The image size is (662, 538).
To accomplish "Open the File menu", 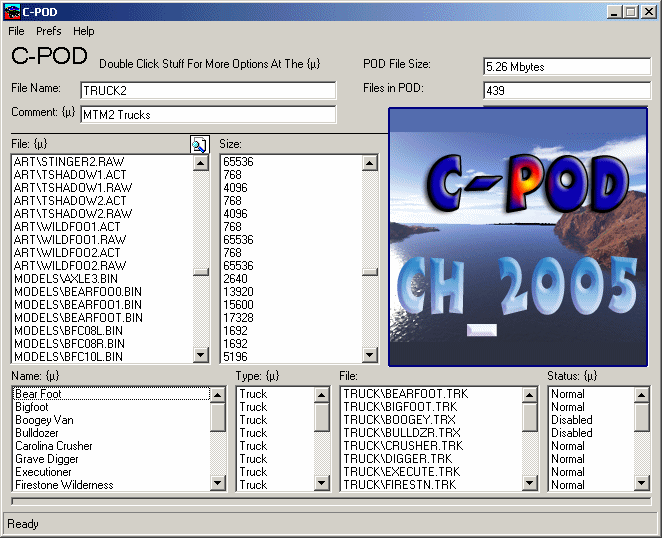I will [x=16, y=31].
